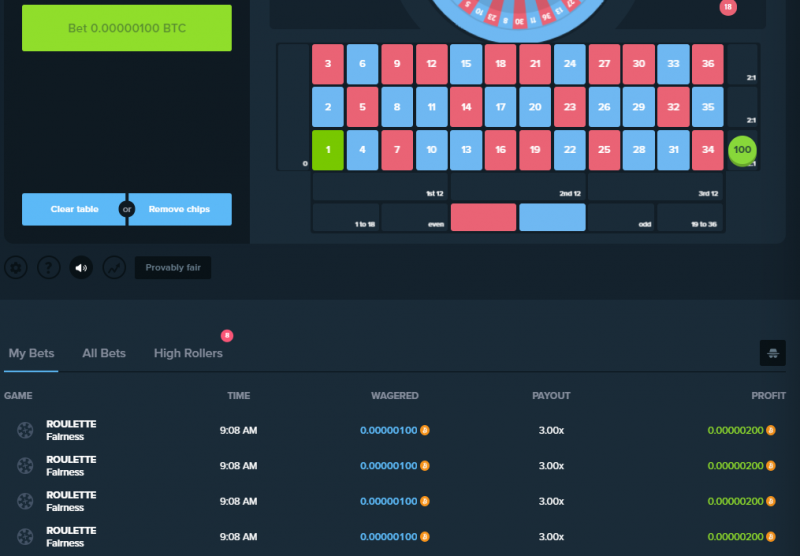Viewport: 800px width, 556px height.
Task: Place chip on number 30
Action: [639, 64]
